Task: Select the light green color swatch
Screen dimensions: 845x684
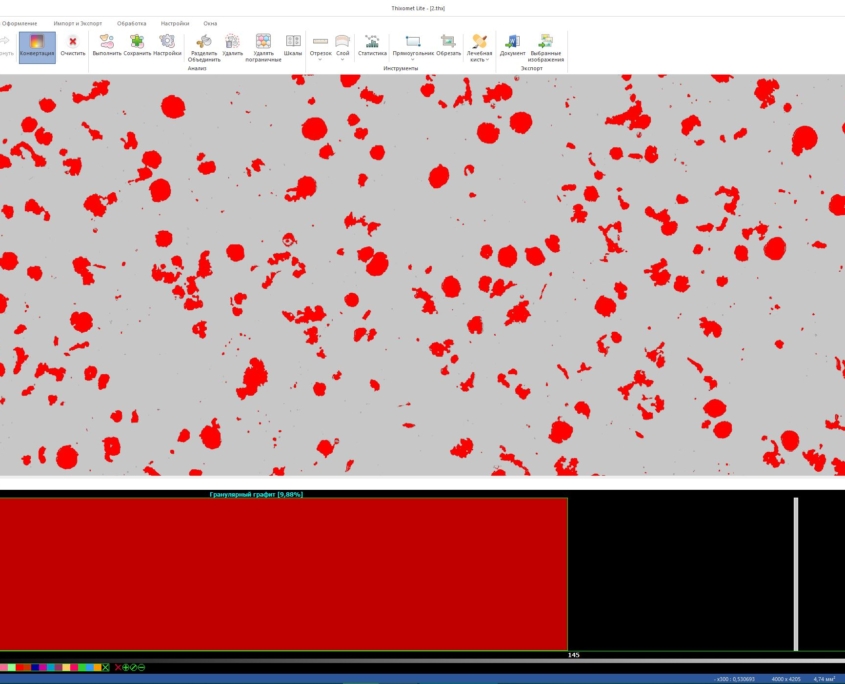Action: pyautogui.click(x=12, y=667)
